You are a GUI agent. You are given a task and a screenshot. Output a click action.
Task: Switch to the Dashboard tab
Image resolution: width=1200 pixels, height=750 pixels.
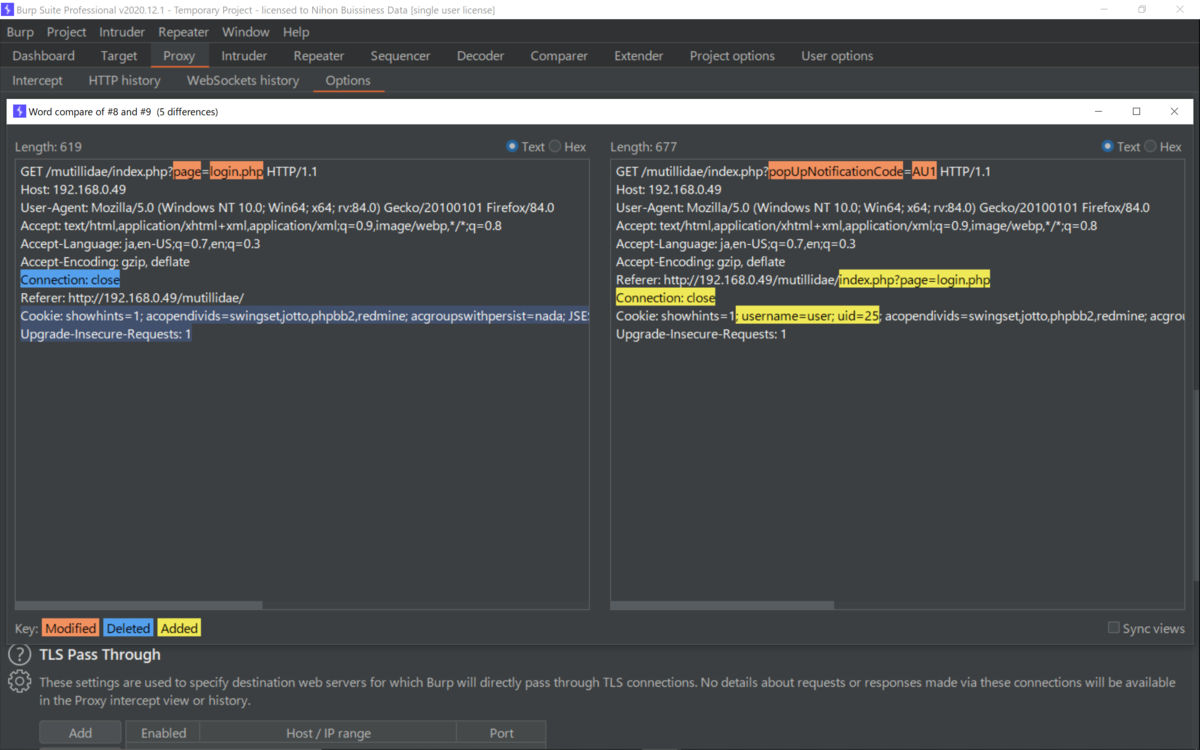coord(44,56)
